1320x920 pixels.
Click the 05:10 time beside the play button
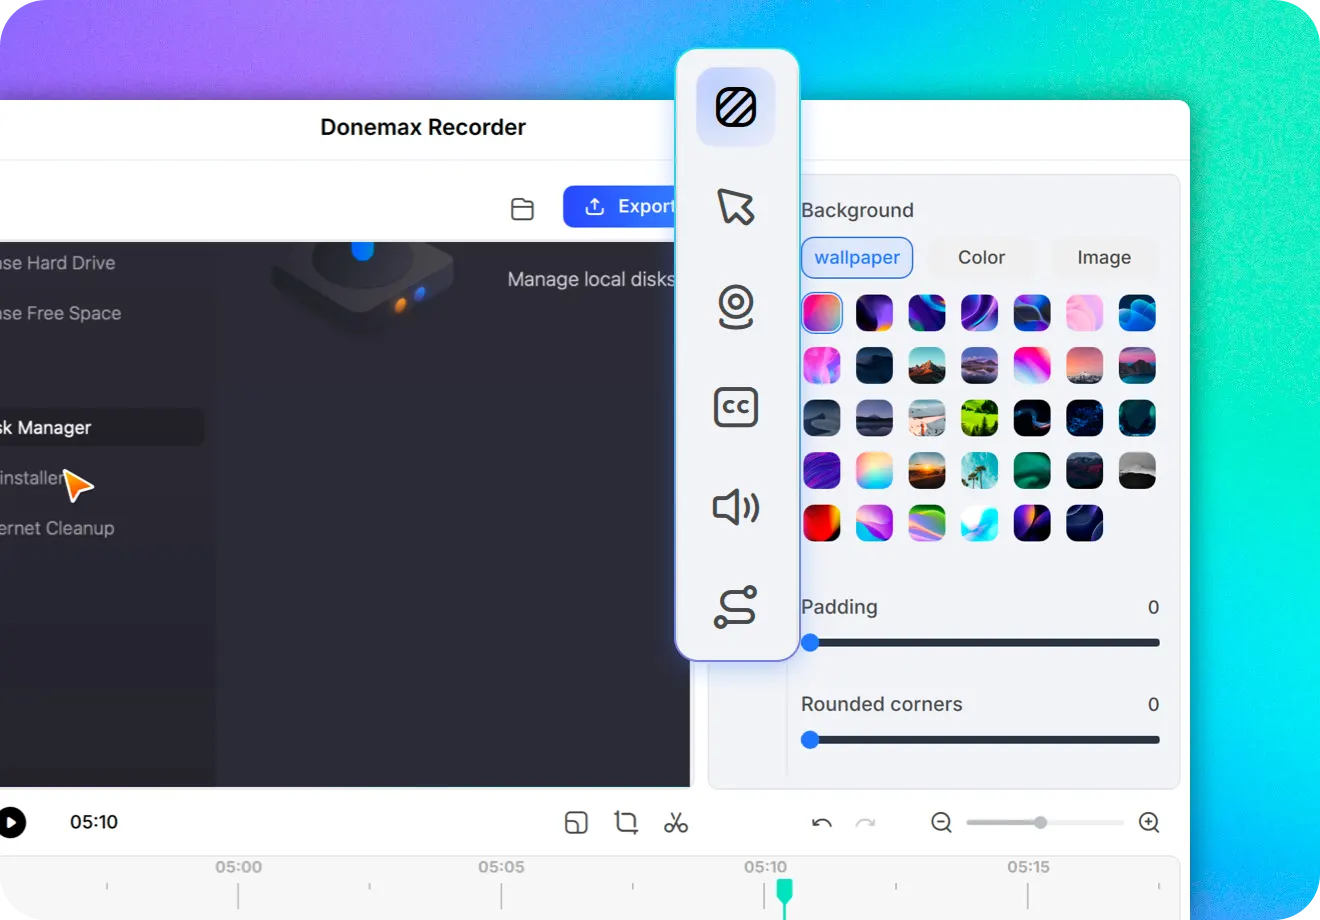point(94,822)
